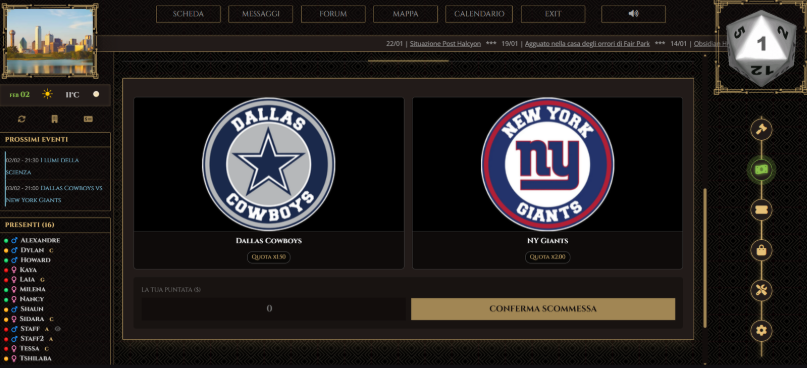Click the Prossimi Eventi header
This screenshot has width=807, height=368.
37,139
